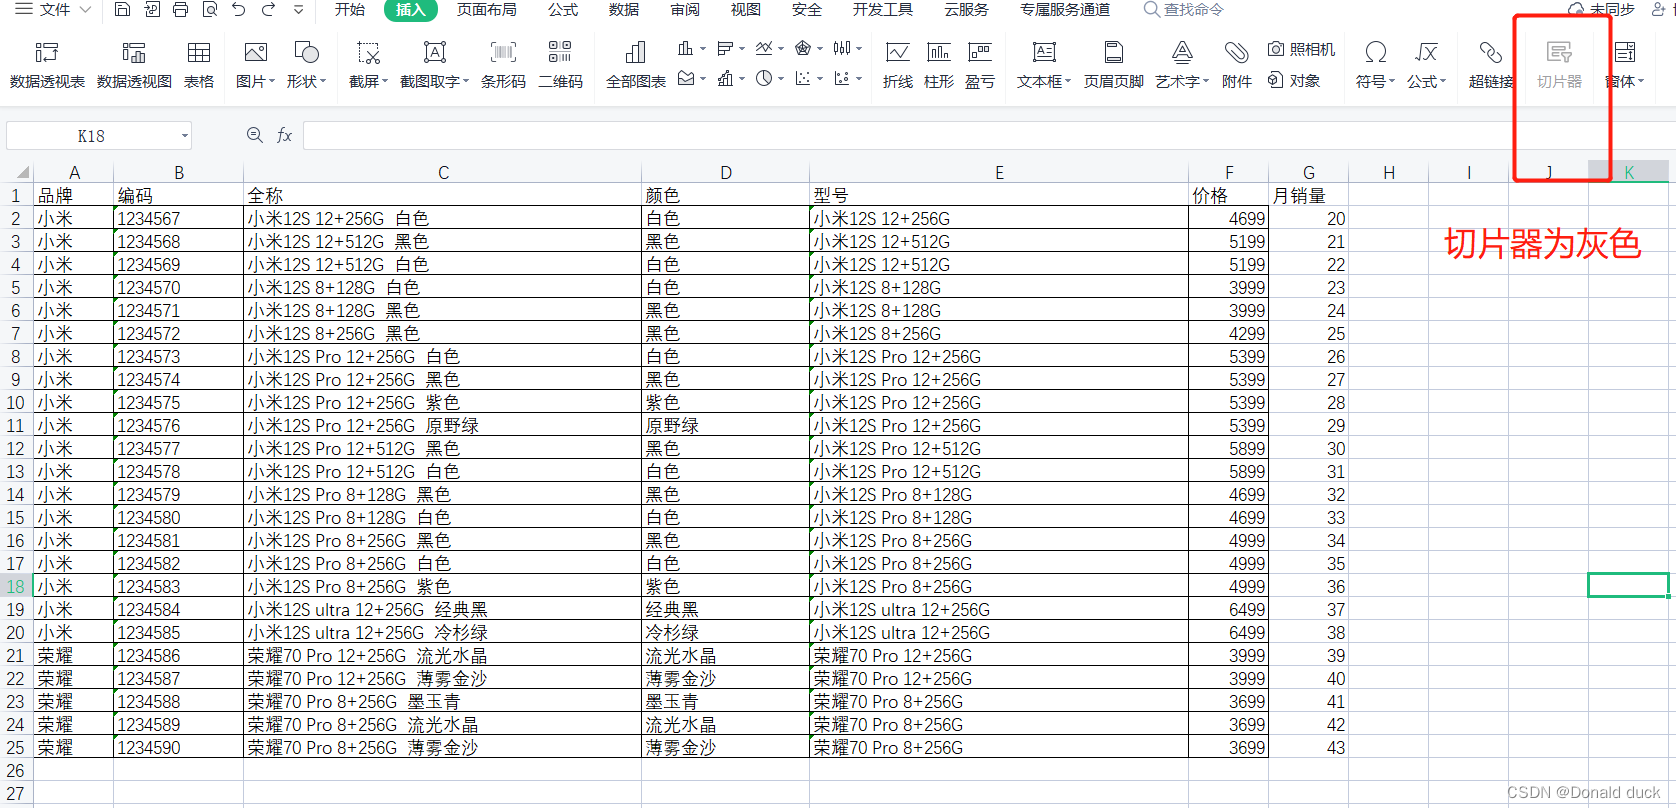
Task: Click cell containing '原野绿'
Action: [725, 425]
